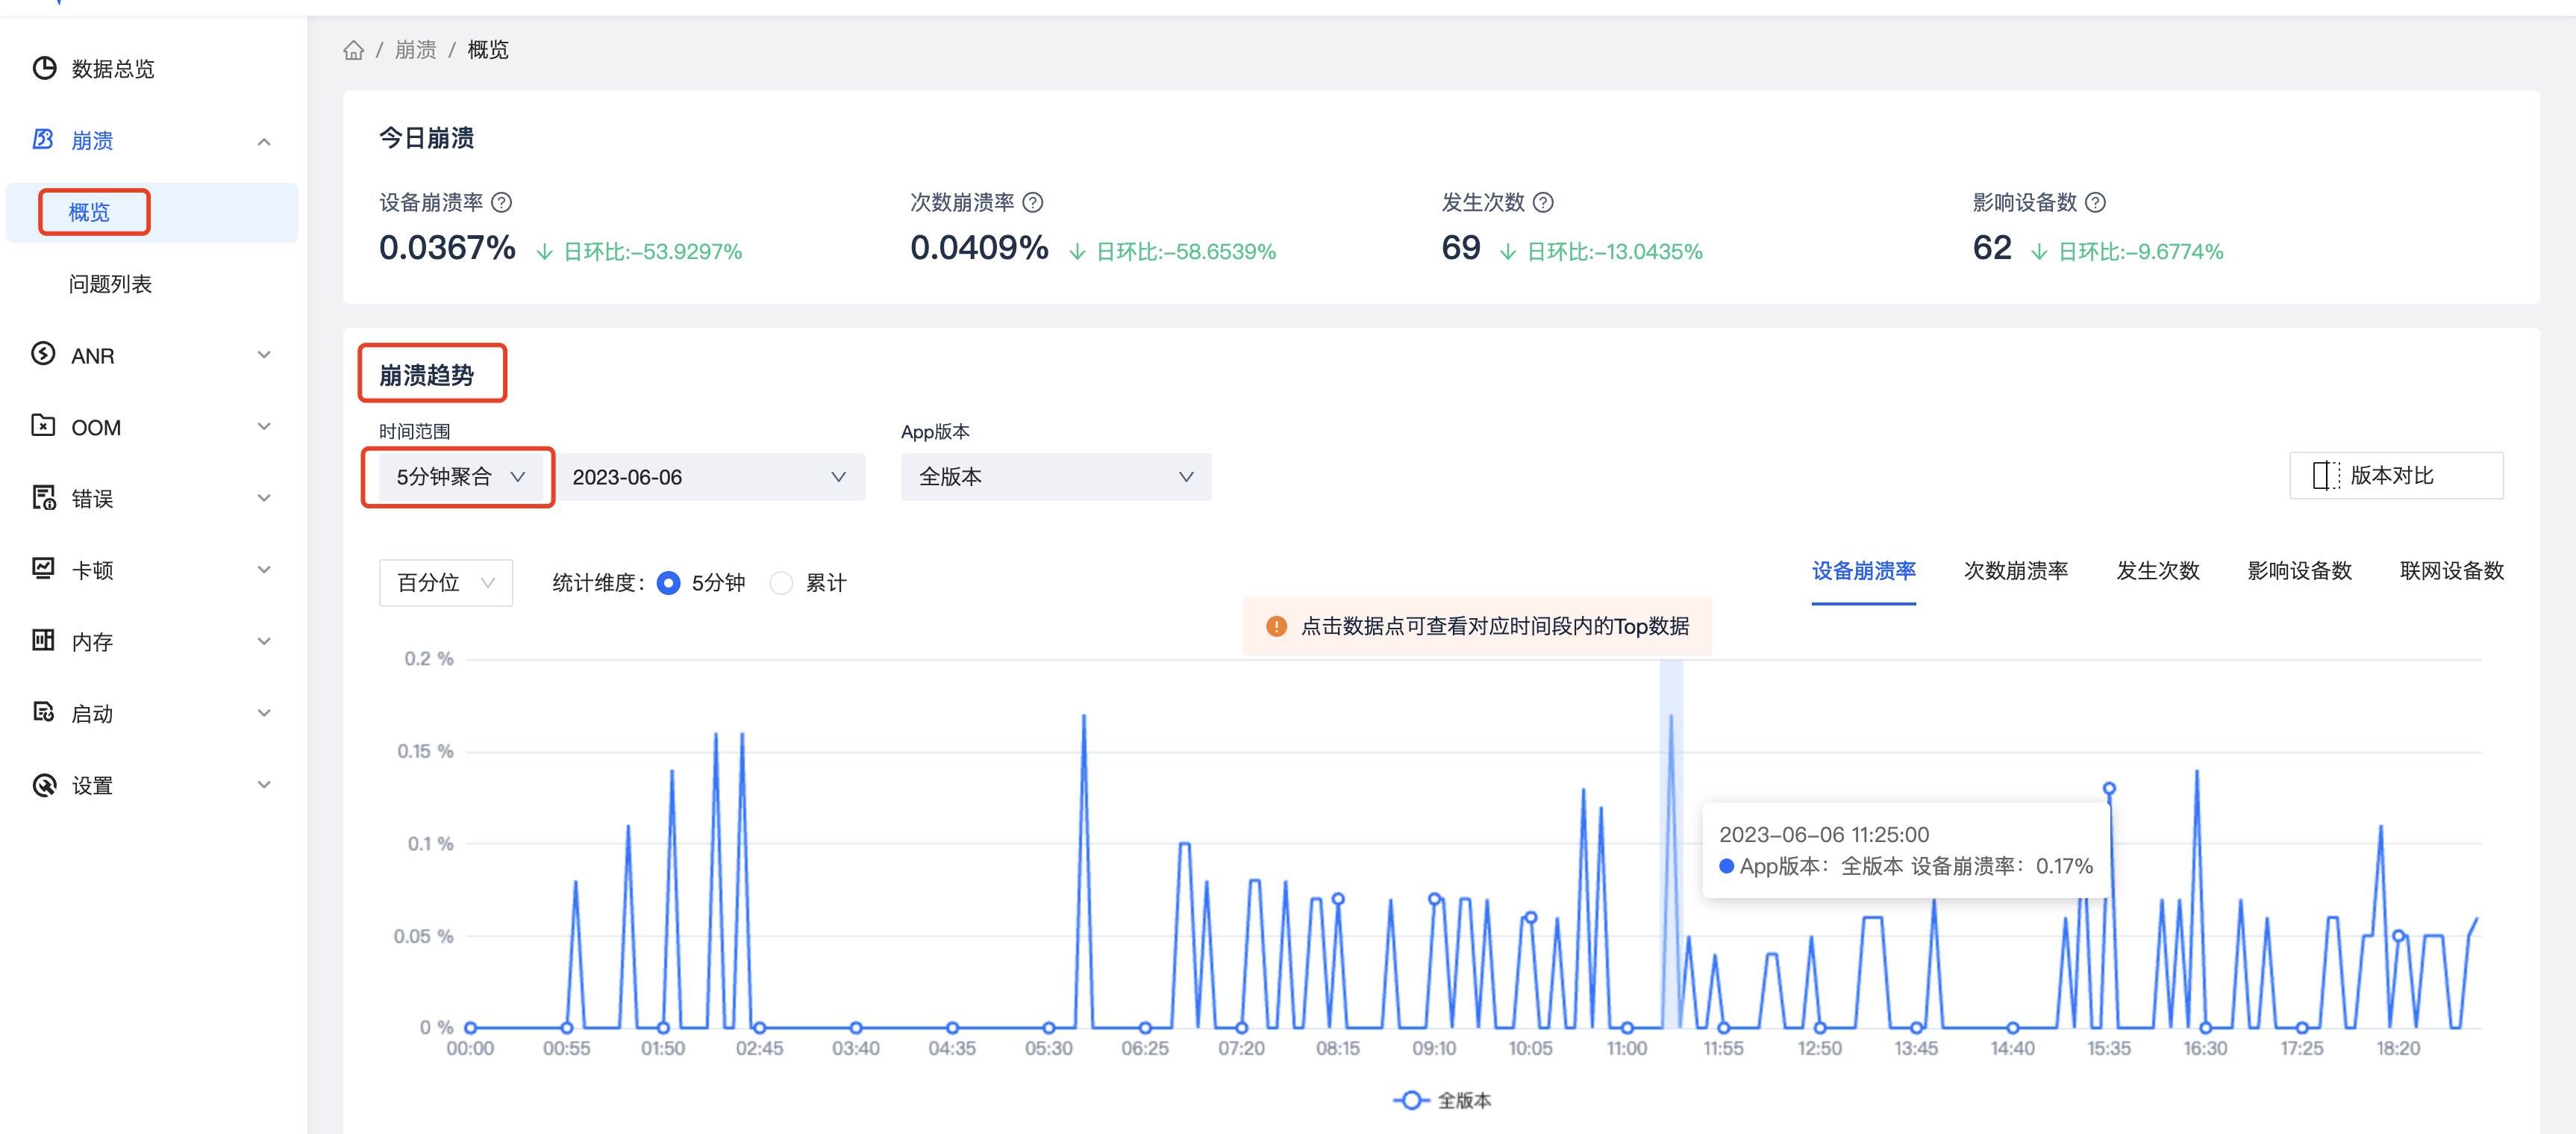2576x1134 pixels.
Task: Open the 5分钟聚合 time range dropdown
Action: [x=461, y=477]
